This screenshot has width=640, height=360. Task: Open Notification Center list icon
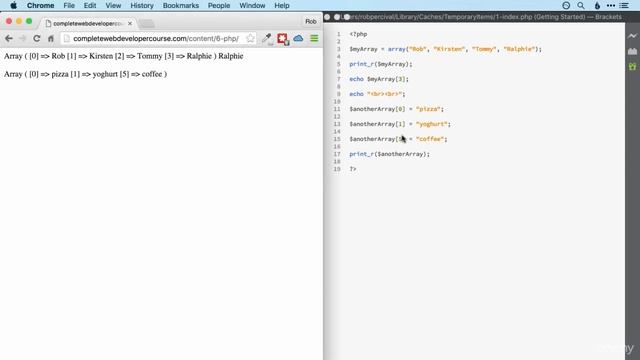[x=624, y=5]
